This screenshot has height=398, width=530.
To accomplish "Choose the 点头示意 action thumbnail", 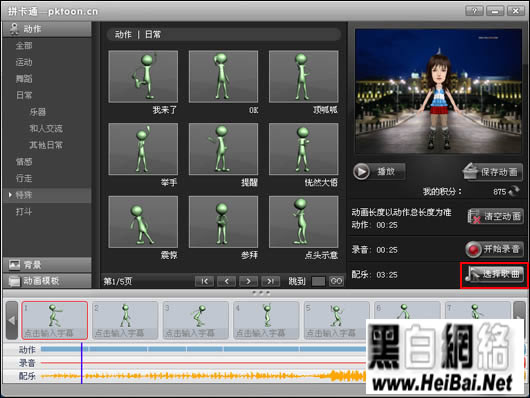I will (x=304, y=222).
